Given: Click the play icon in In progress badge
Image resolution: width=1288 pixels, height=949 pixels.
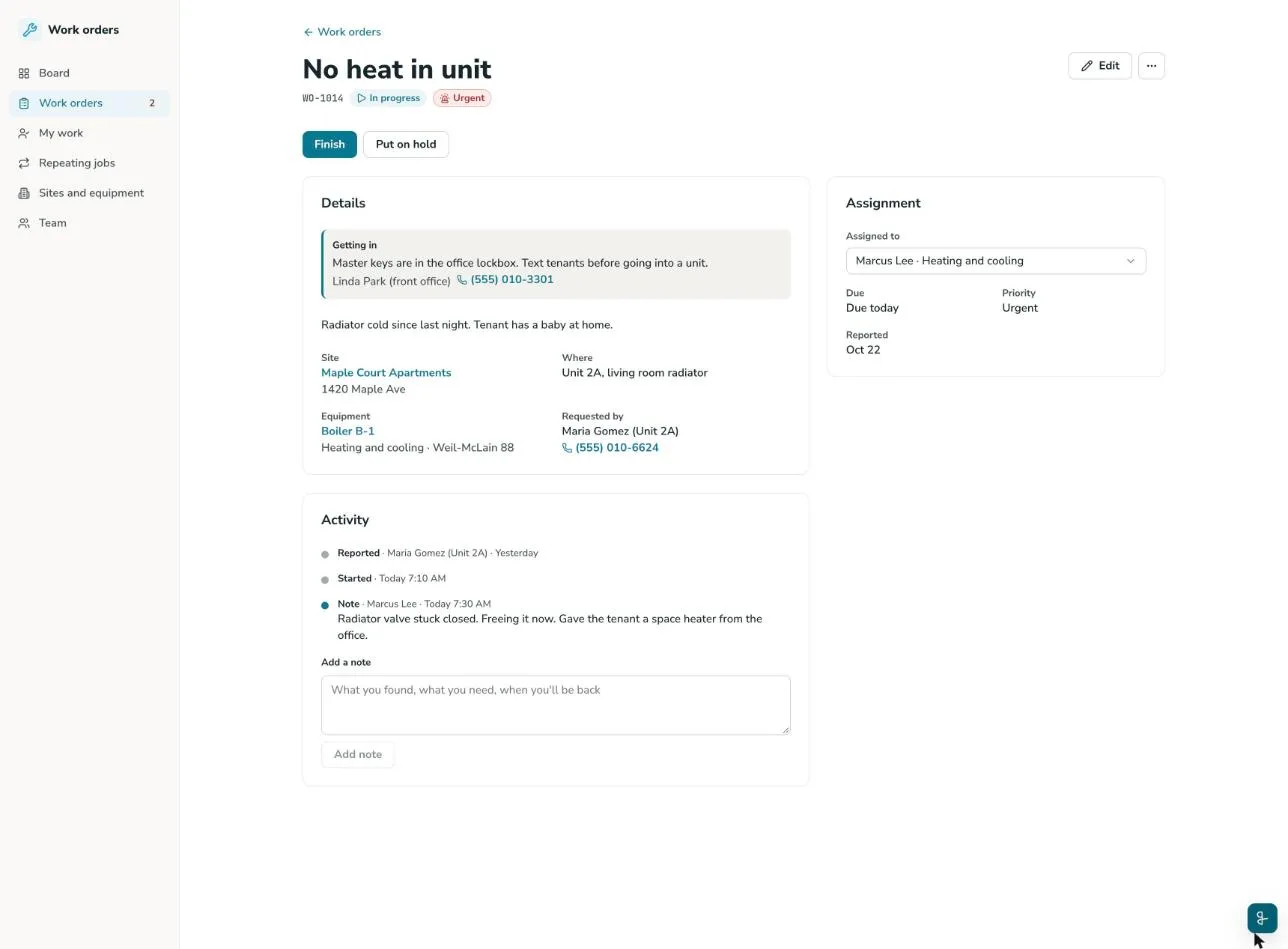Looking at the screenshot, I should coord(361,98).
